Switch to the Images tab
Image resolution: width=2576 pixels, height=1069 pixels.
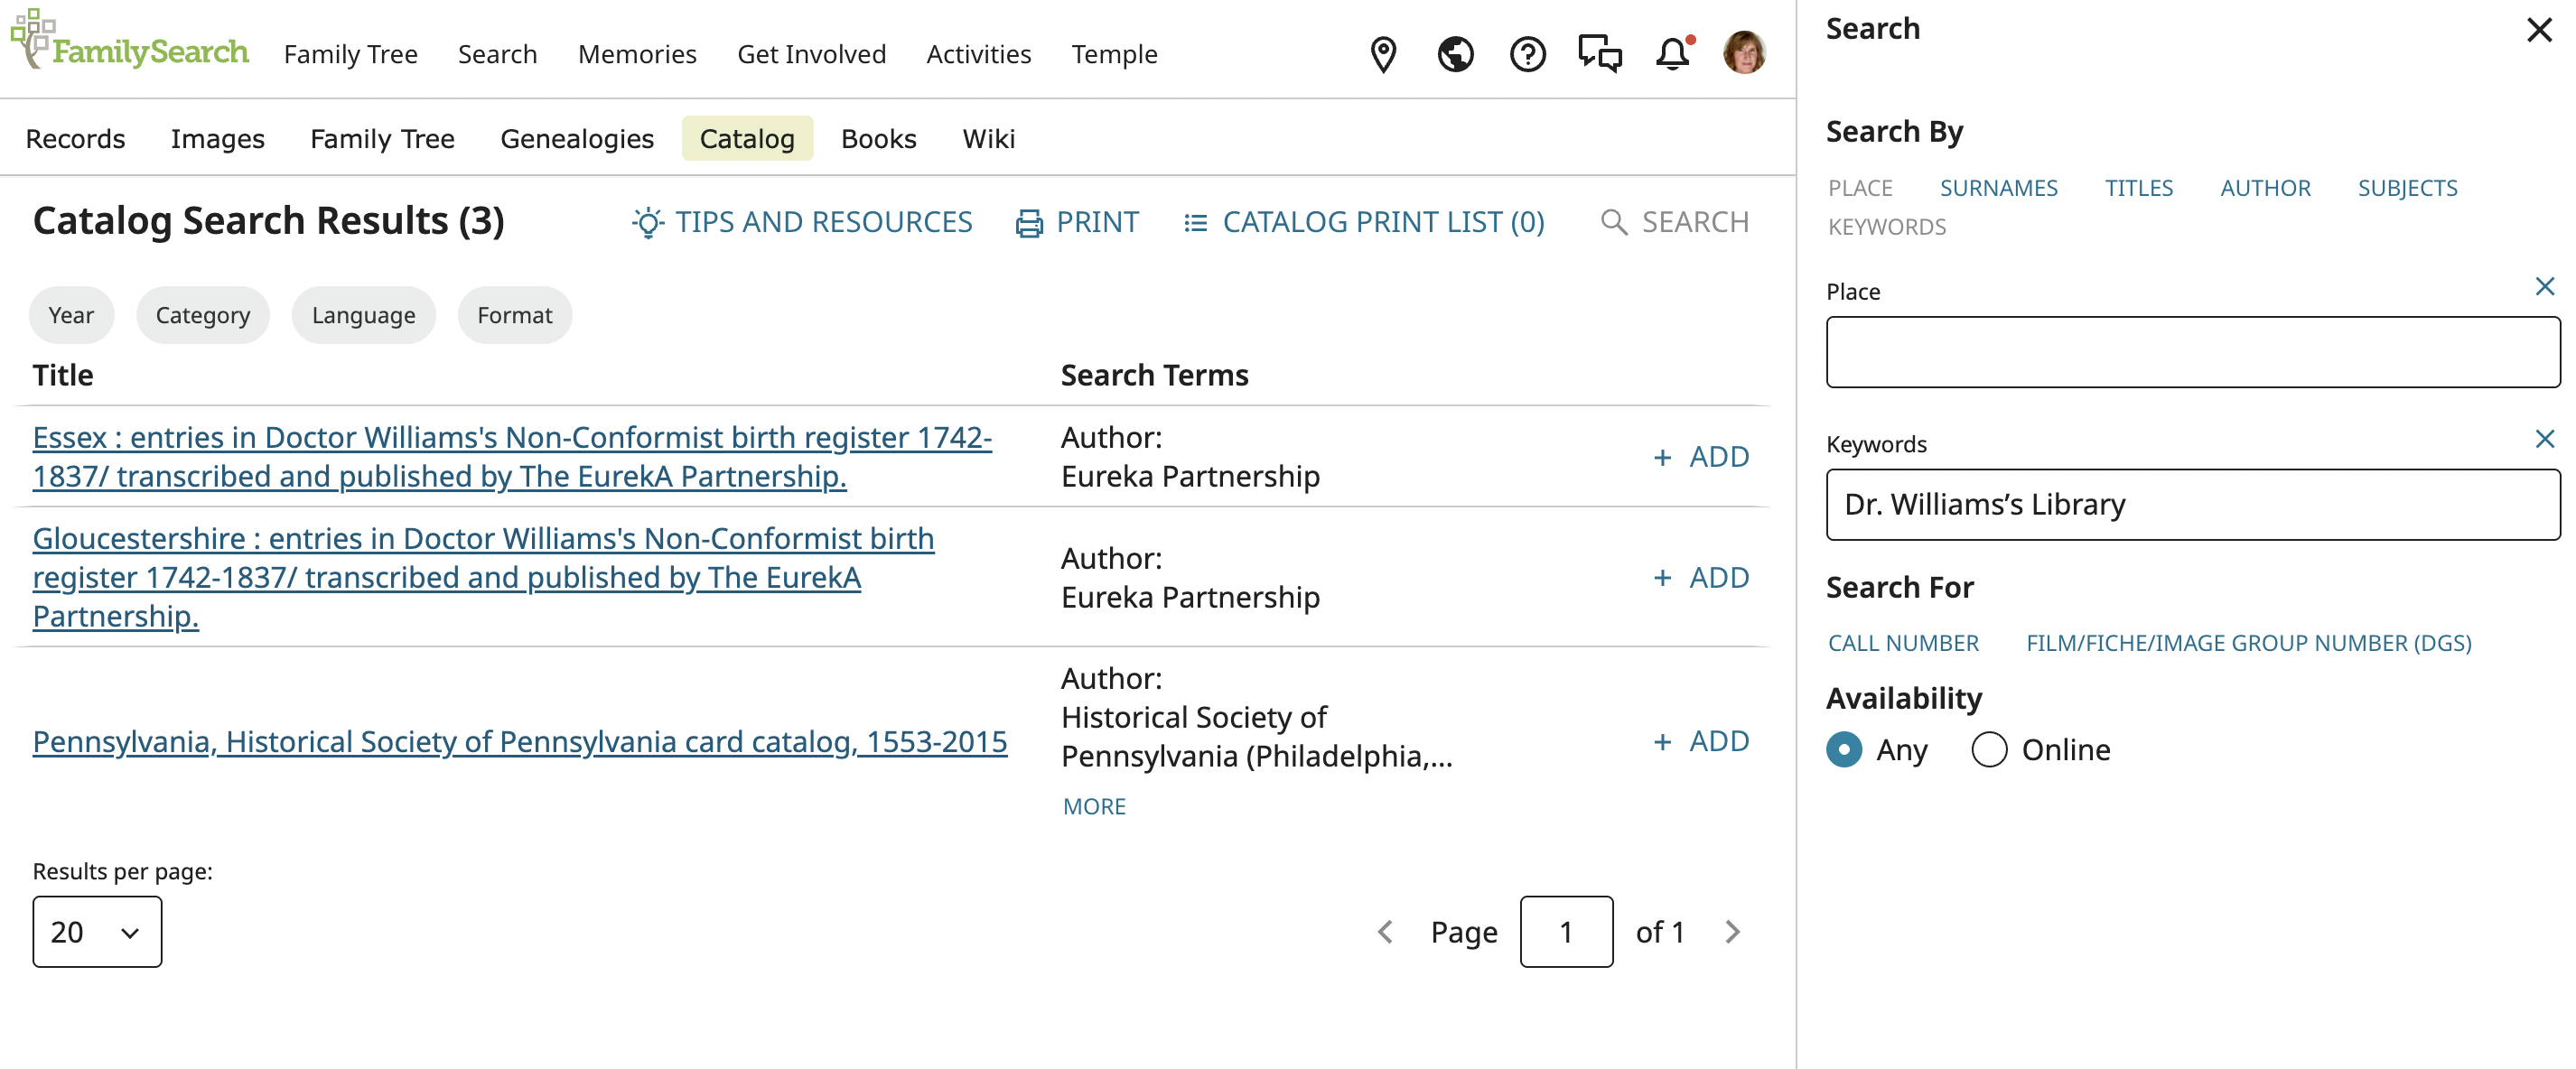pyautogui.click(x=217, y=139)
